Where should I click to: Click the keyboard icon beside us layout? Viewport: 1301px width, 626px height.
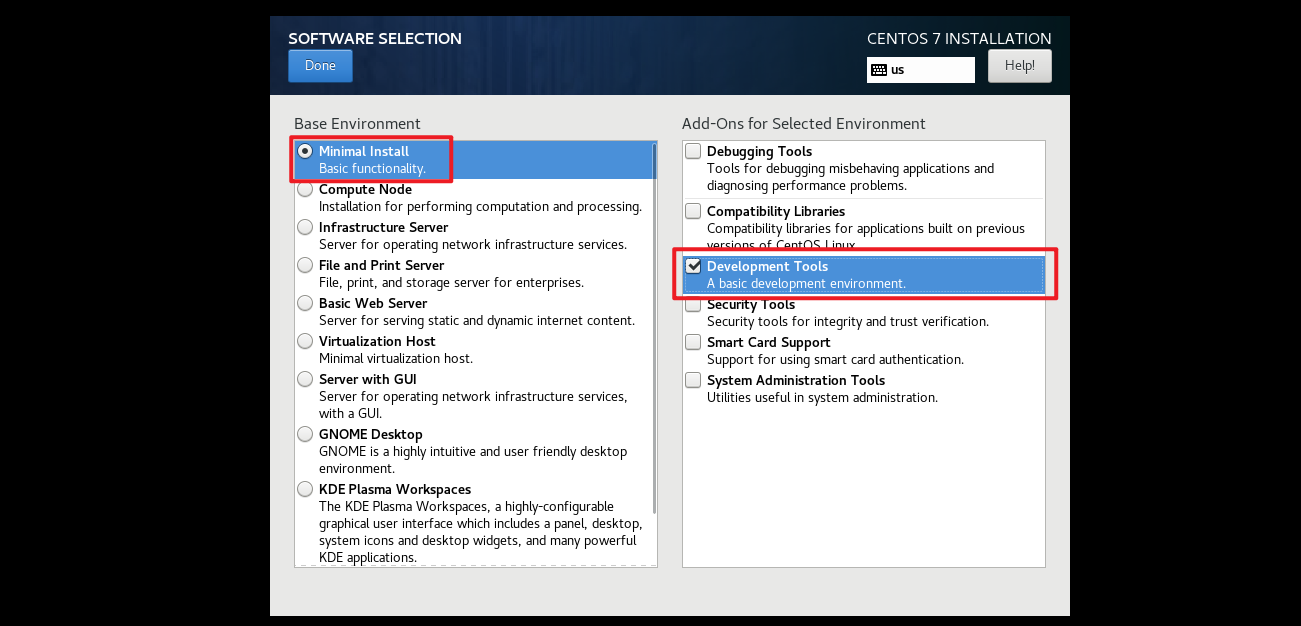[x=879, y=70]
